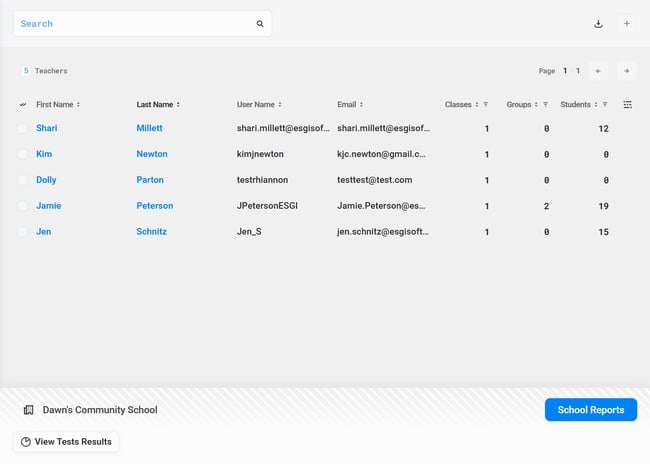Screen dimensions: 650x464
Task: Click the Groups column filter icon
Action: tap(545, 104)
